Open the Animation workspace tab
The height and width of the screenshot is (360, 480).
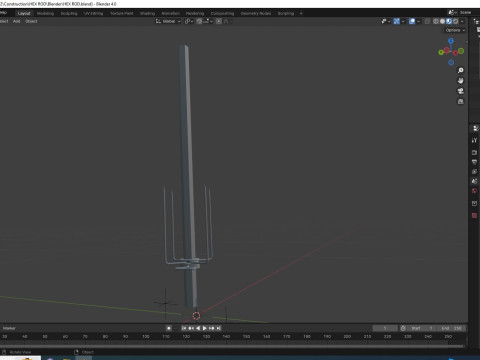click(x=171, y=13)
